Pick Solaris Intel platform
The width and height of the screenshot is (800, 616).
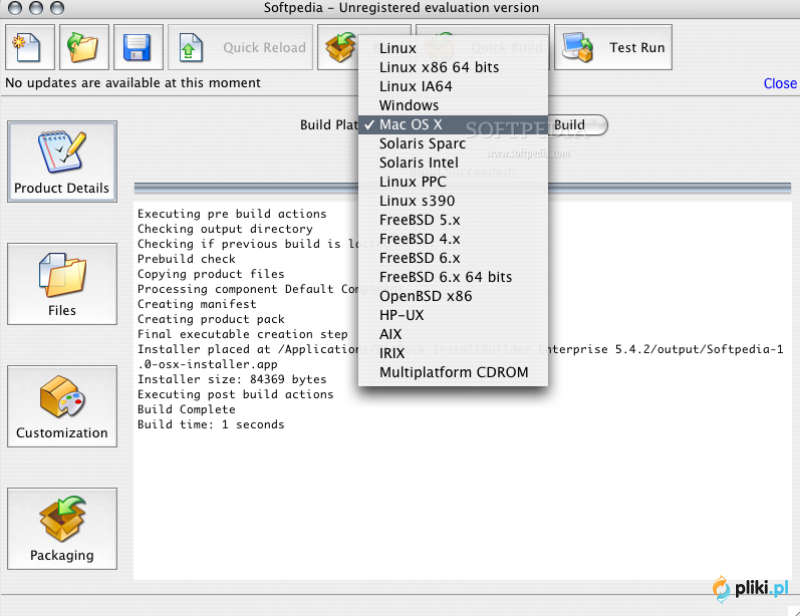(x=453, y=162)
